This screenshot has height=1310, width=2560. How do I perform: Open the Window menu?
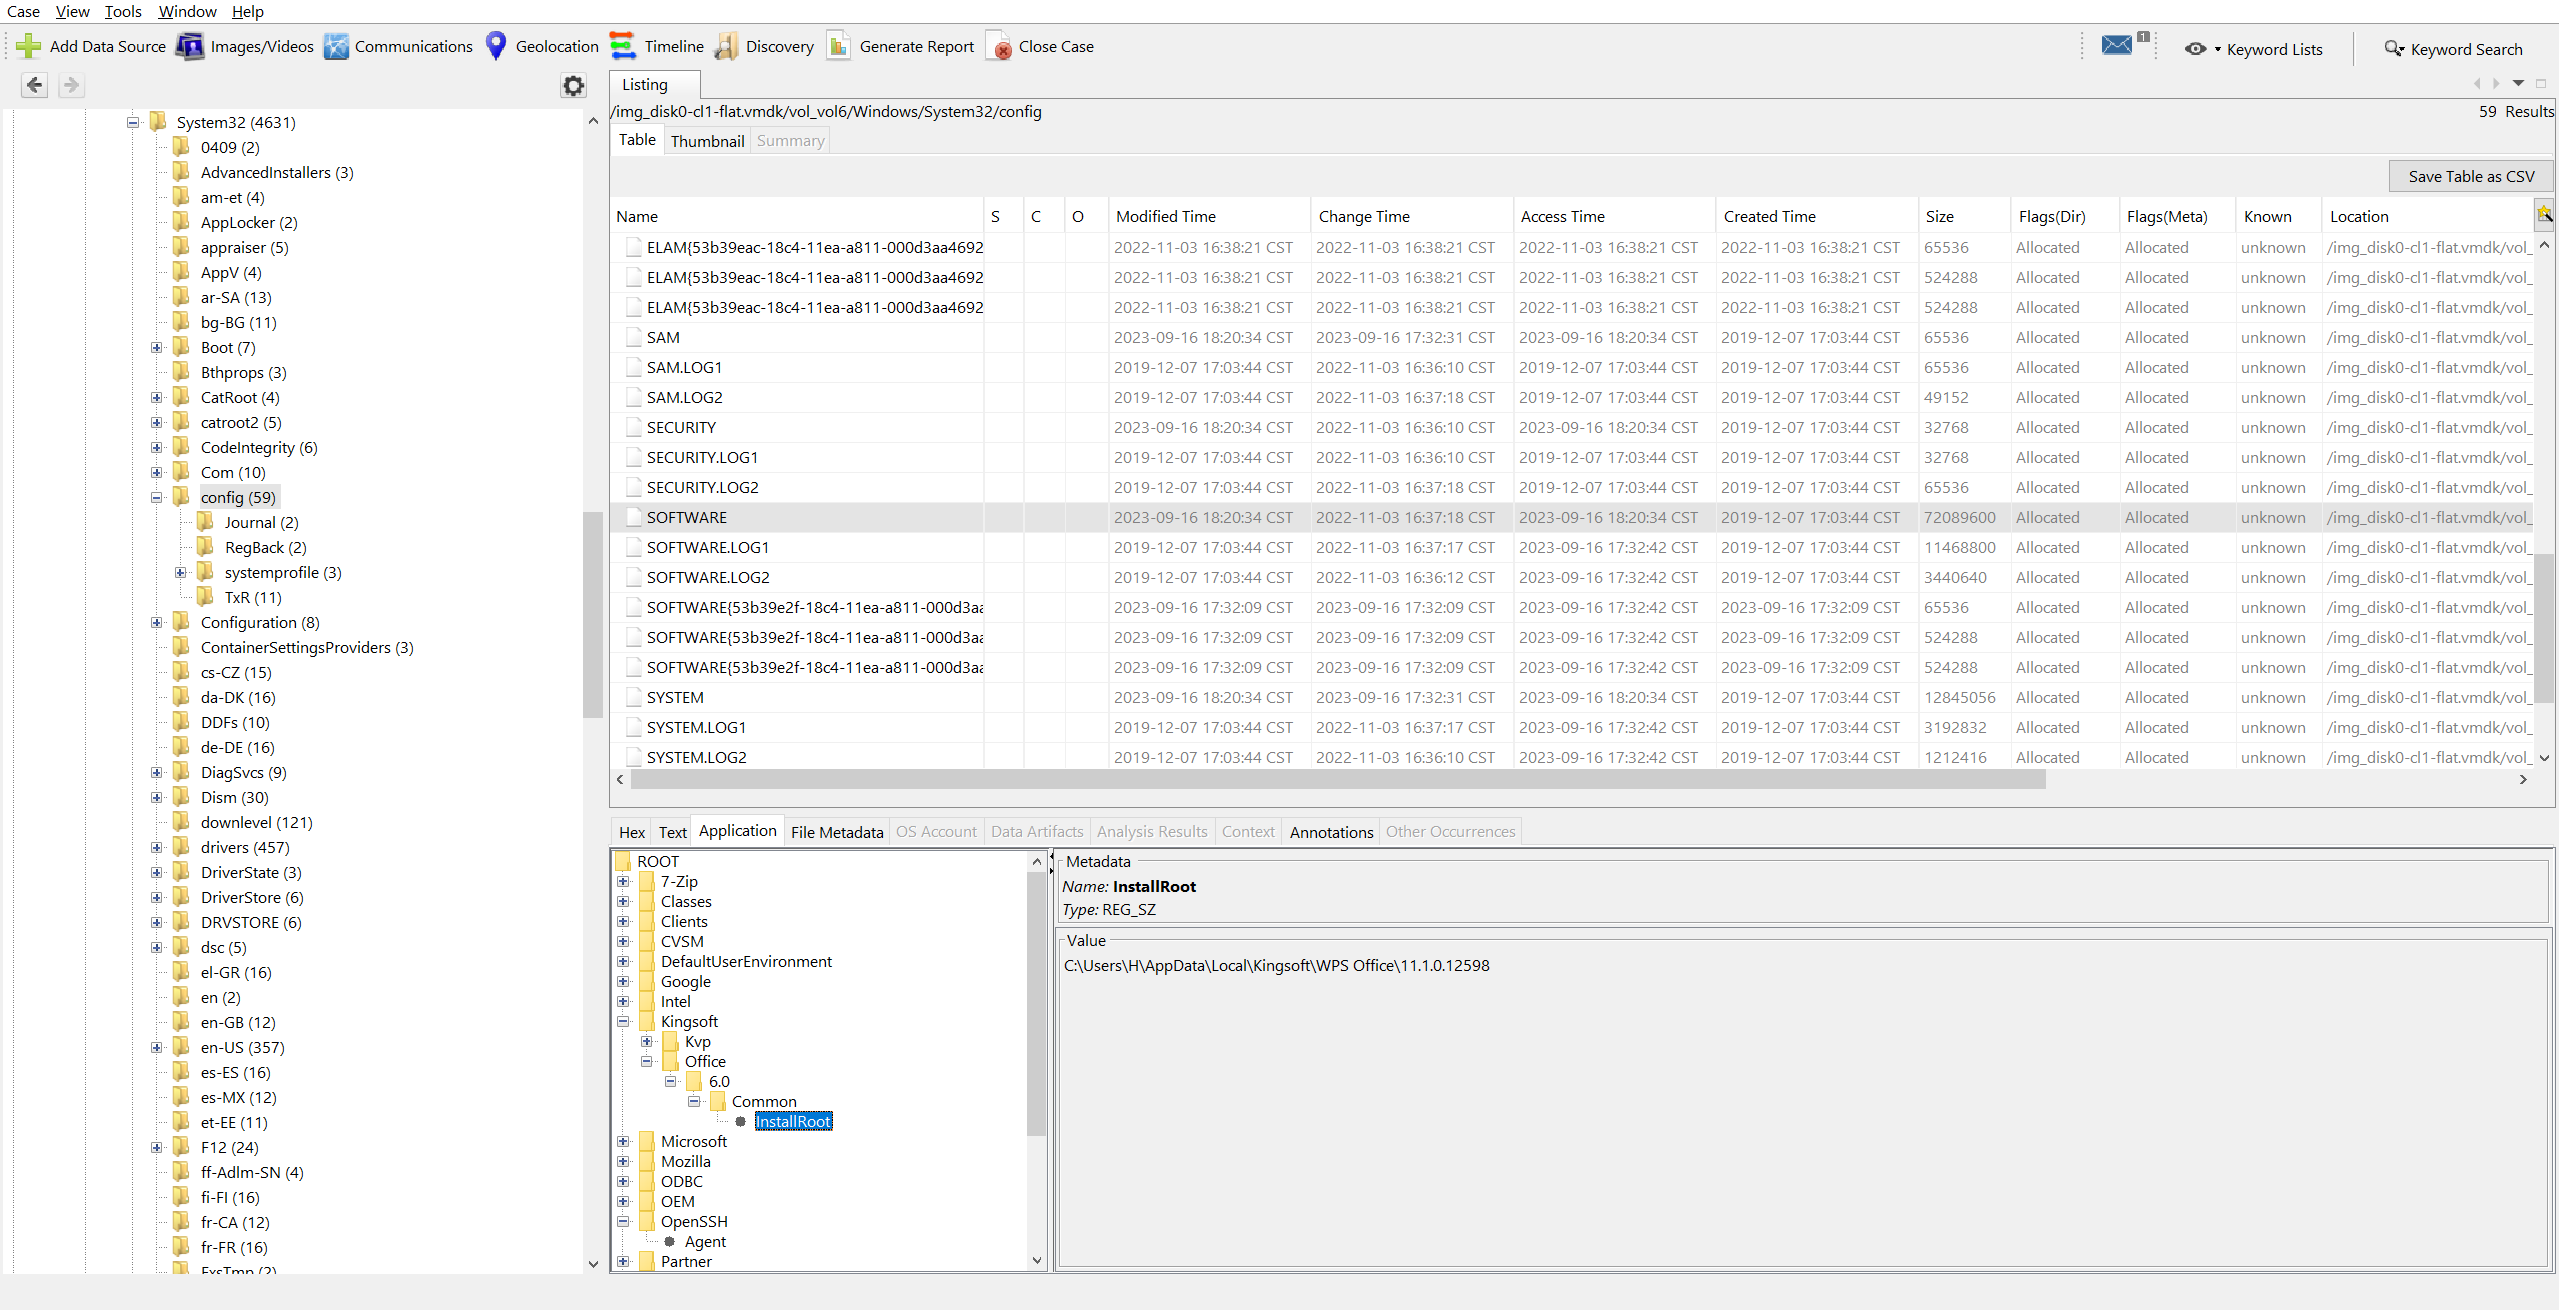[x=187, y=11]
